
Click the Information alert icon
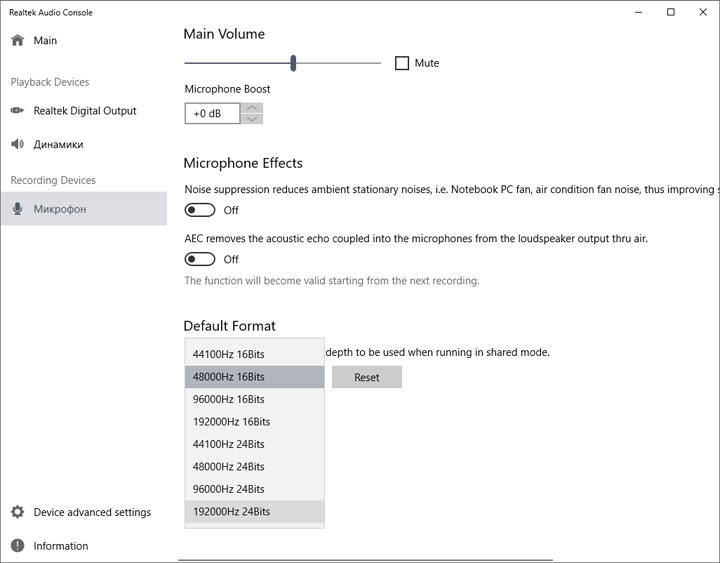tap(17, 546)
